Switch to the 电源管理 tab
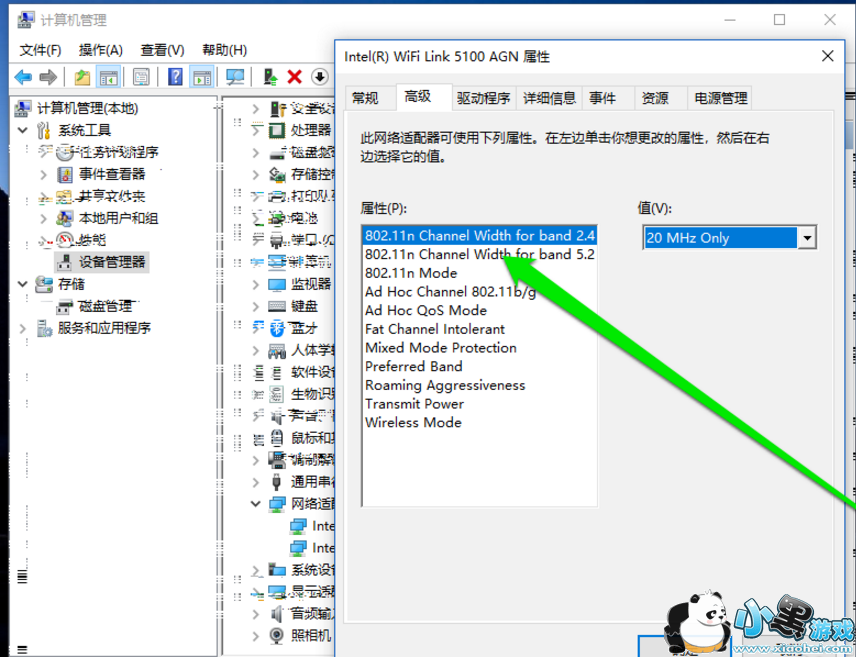This screenshot has height=657, width=856. point(721,98)
